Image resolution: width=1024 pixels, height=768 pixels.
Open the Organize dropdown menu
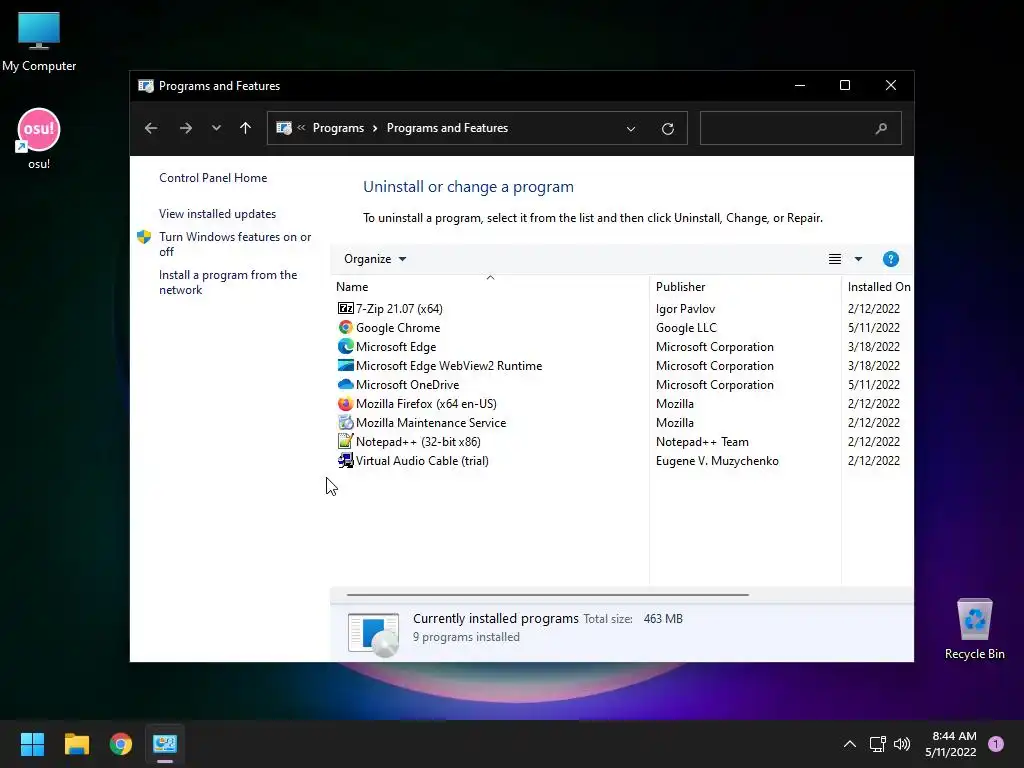click(375, 259)
